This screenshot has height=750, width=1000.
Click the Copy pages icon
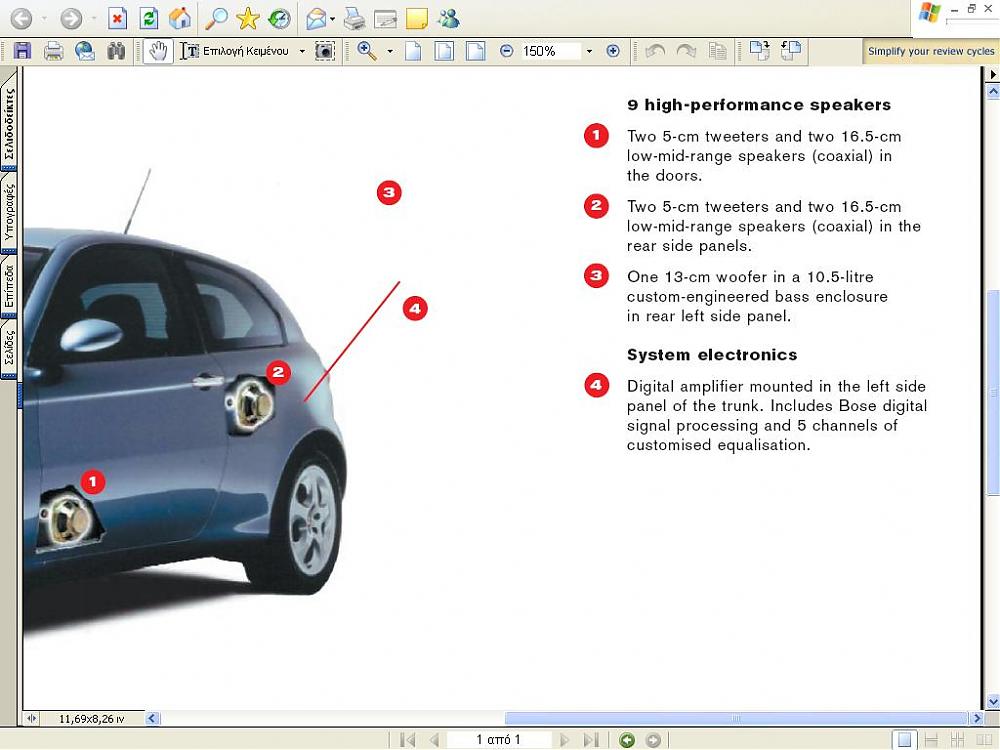(x=717, y=51)
